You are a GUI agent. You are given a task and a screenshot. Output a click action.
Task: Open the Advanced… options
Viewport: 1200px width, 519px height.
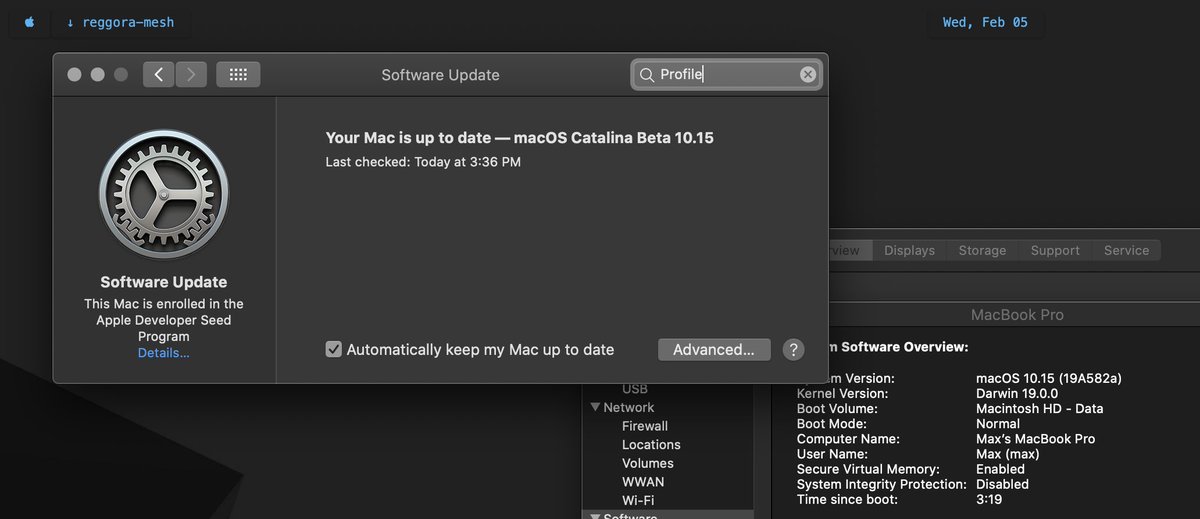click(714, 349)
